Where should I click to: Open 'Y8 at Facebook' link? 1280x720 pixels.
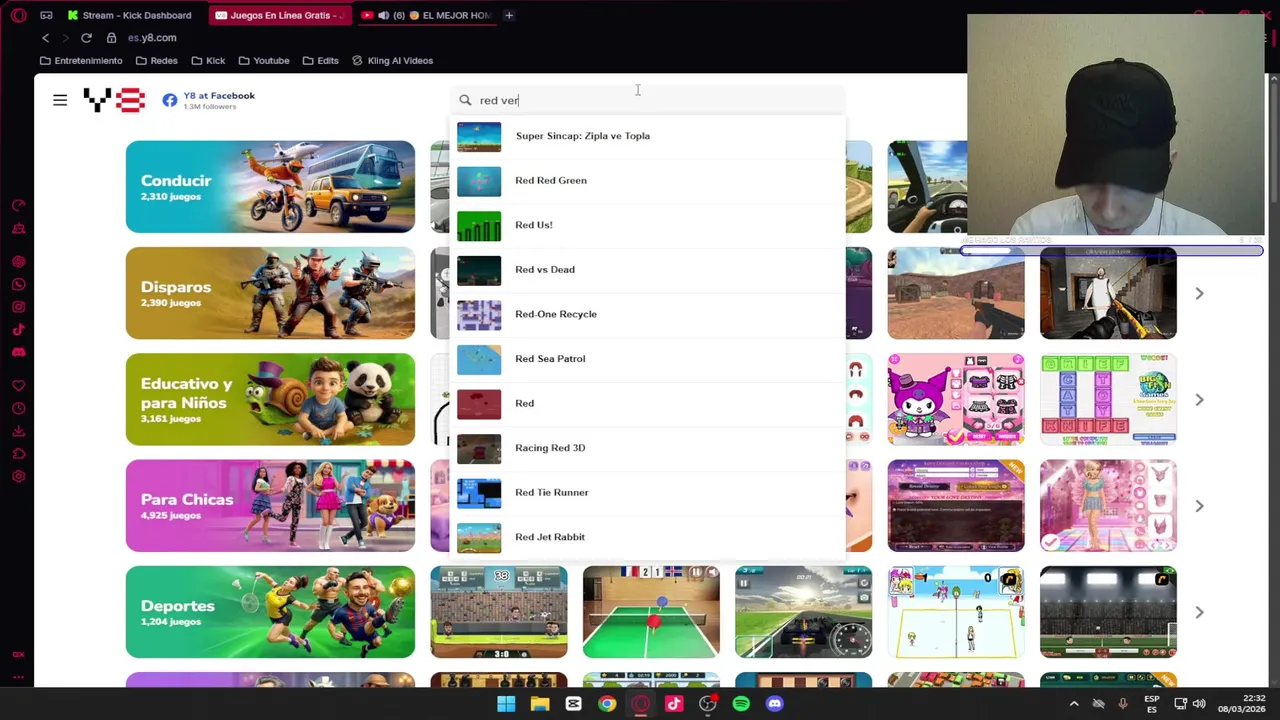pos(219,96)
